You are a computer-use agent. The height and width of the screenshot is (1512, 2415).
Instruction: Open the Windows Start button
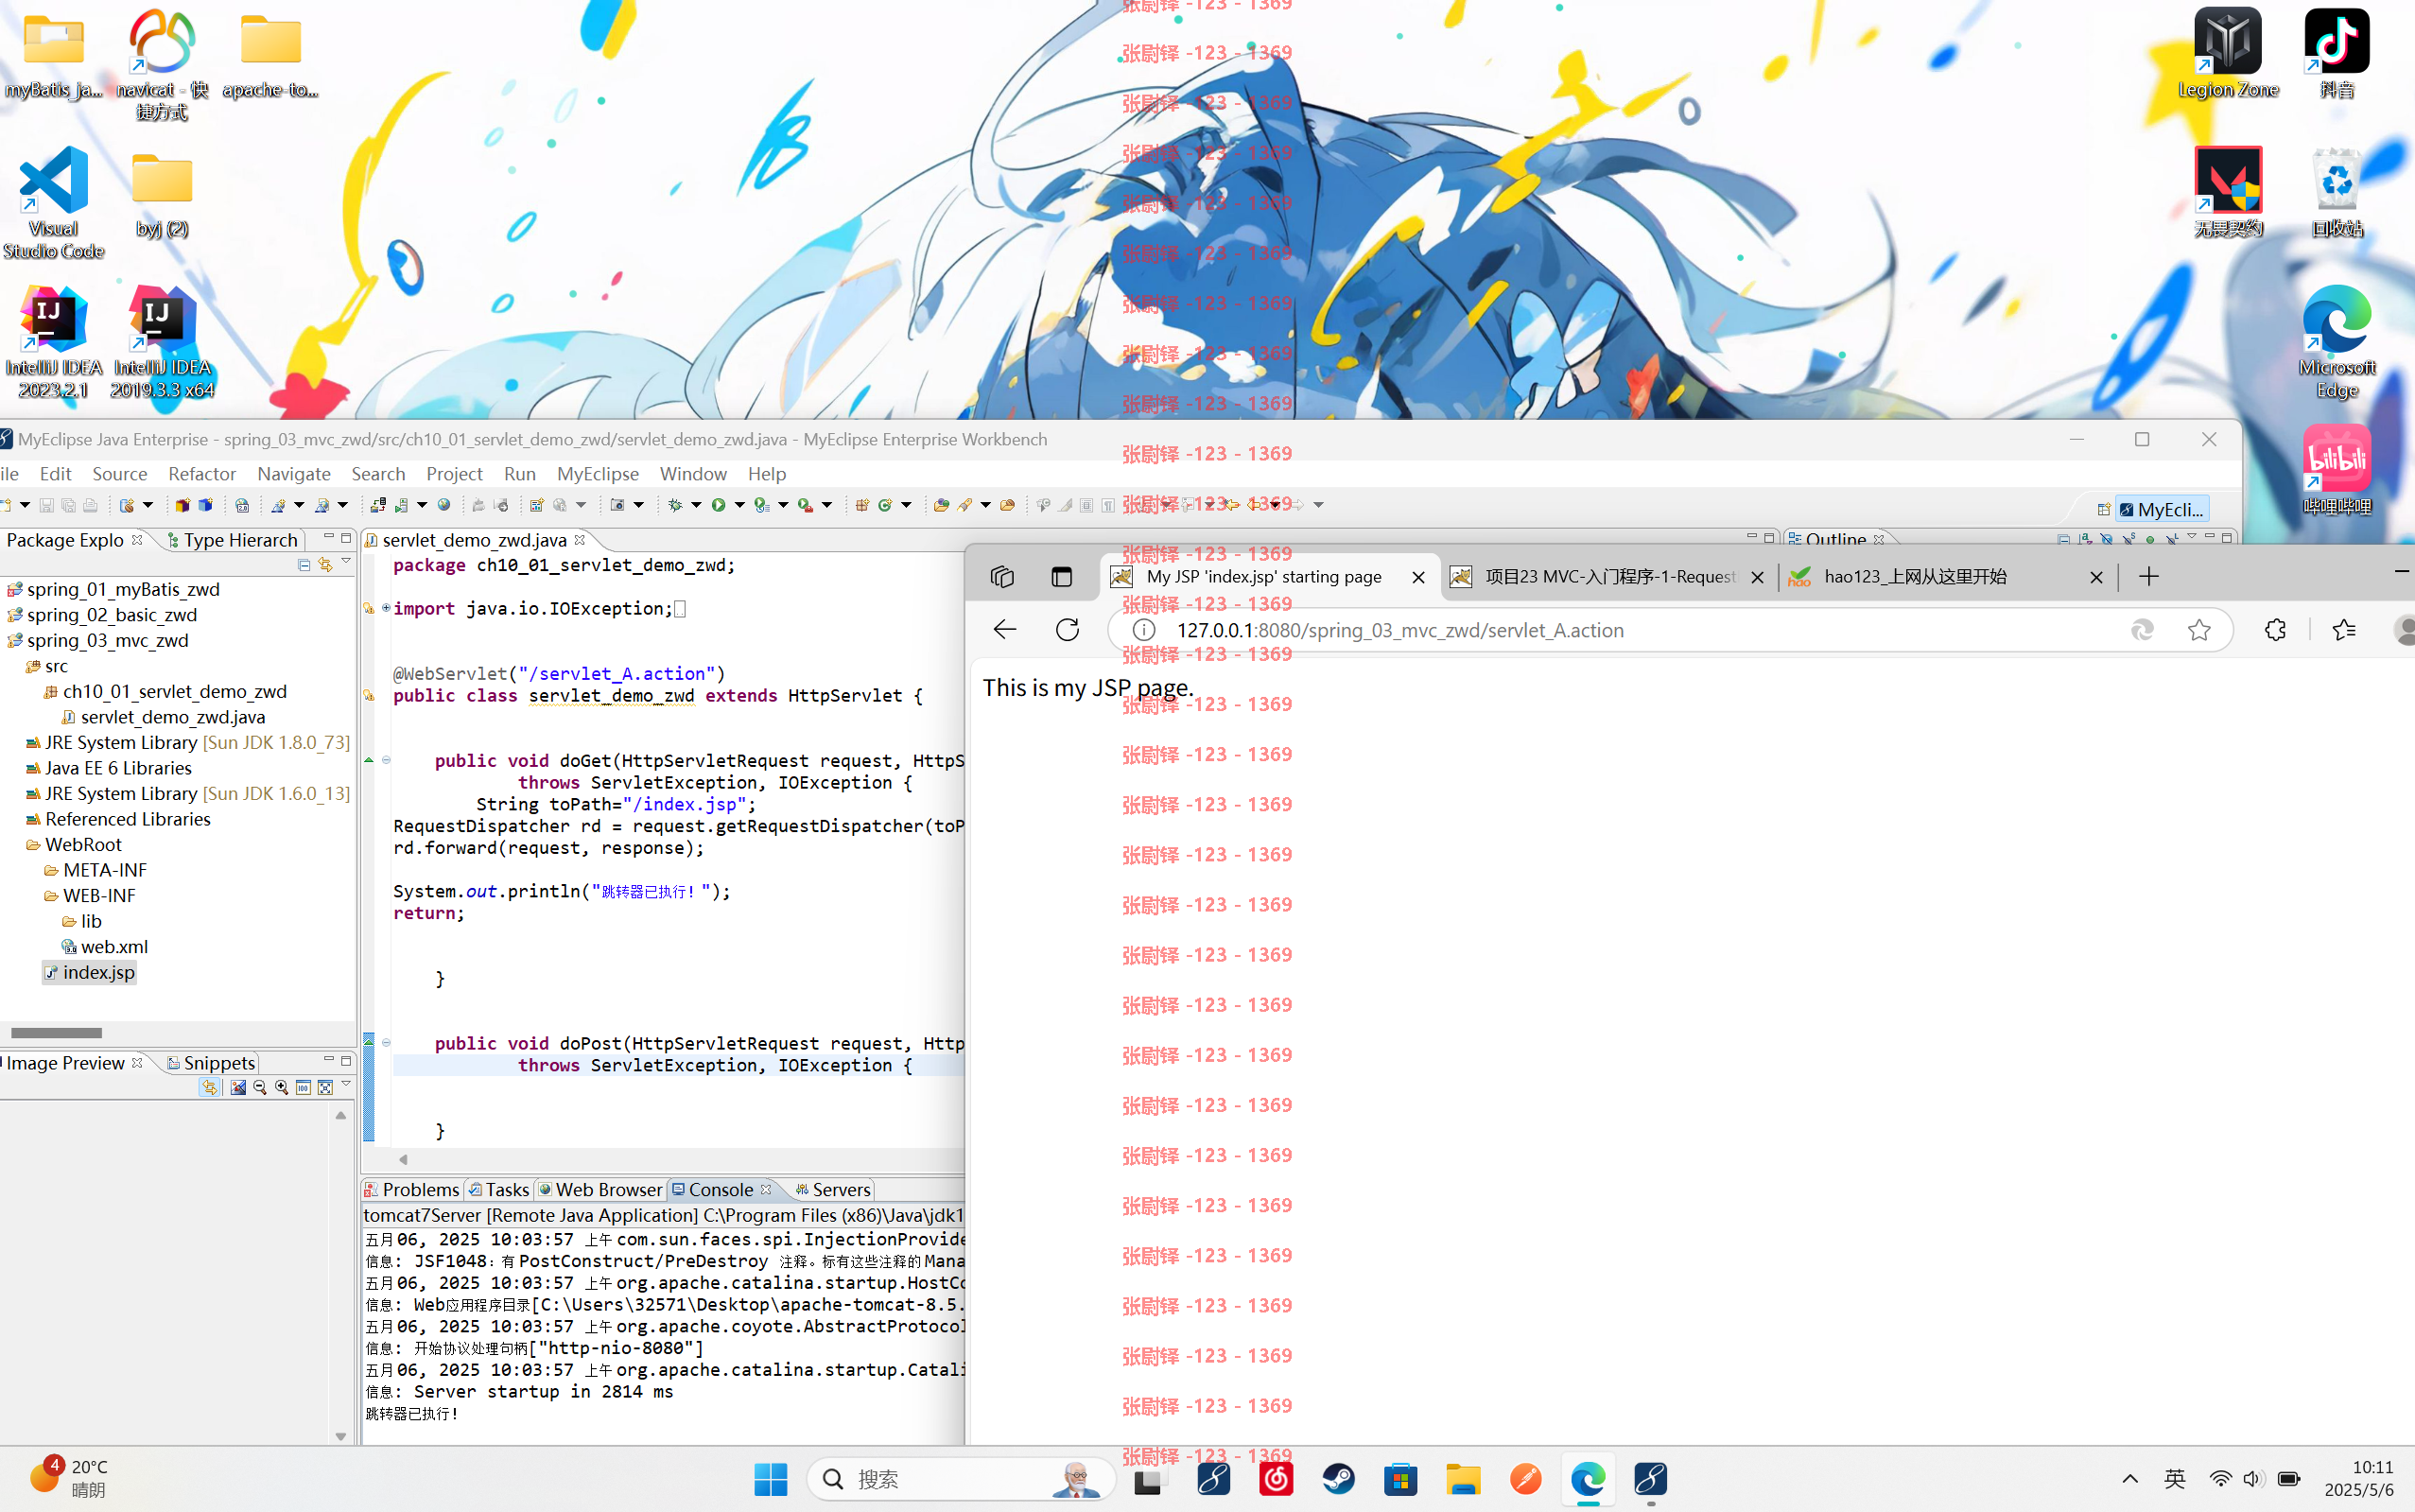770,1479
